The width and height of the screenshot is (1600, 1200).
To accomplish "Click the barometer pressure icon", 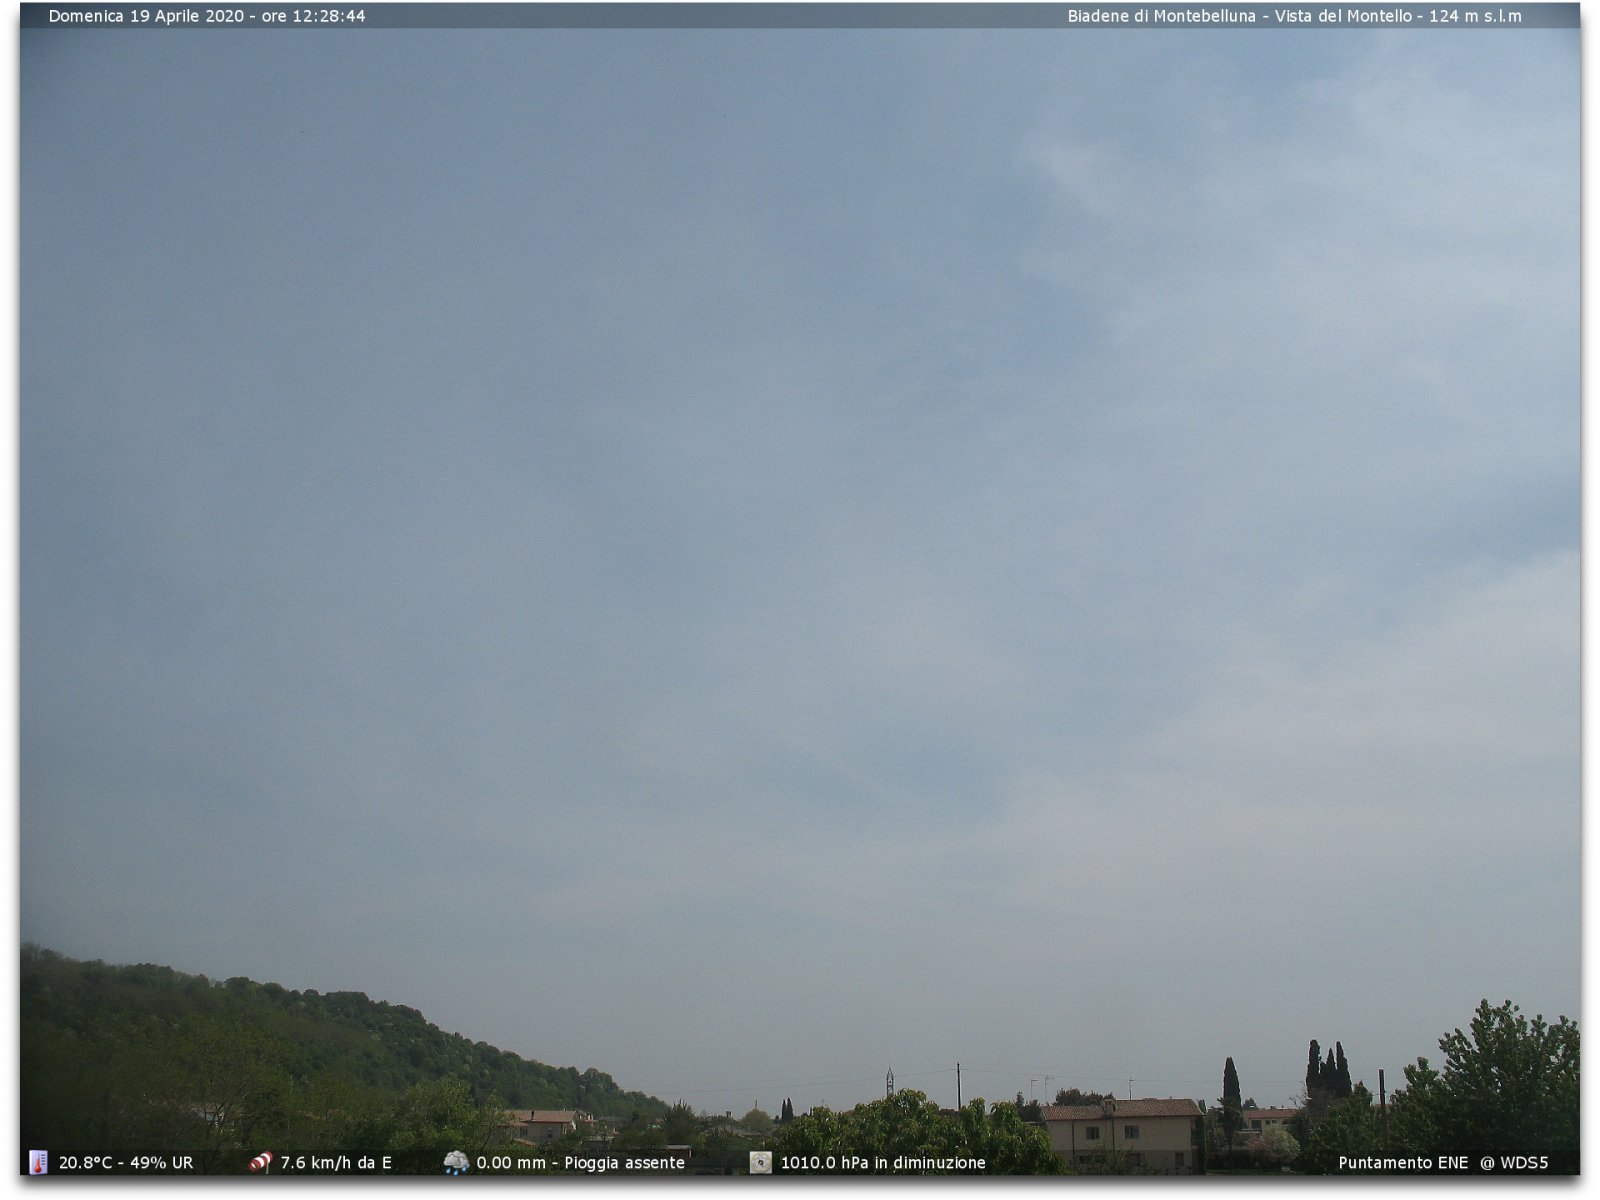I will pos(761,1162).
